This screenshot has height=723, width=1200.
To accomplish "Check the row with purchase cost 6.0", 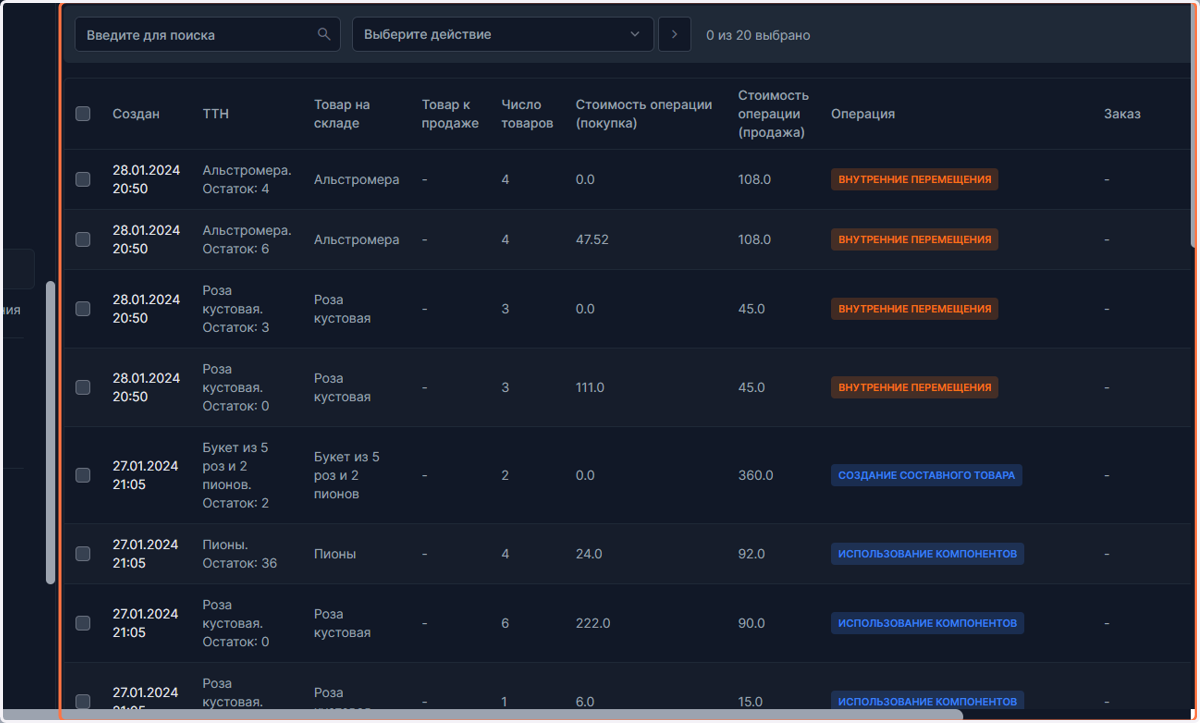I will [x=83, y=701].
